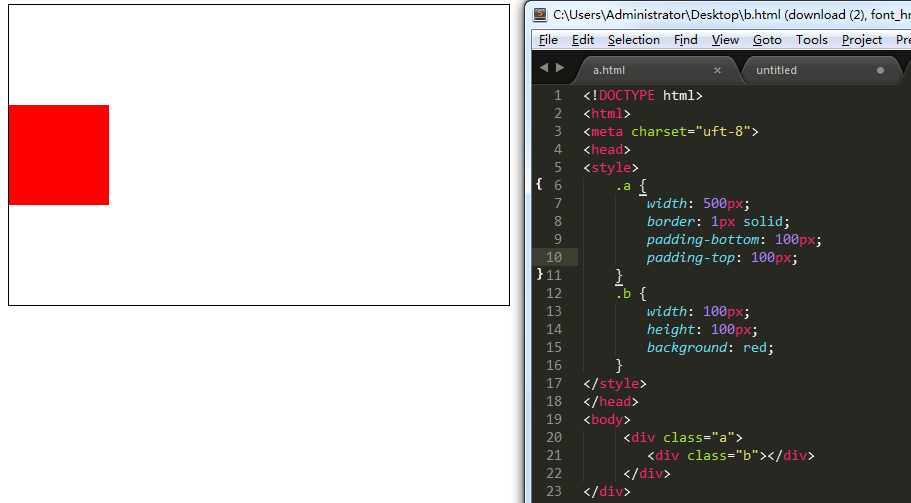Open the Goto menu
The height and width of the screenshot is (503, 911).
767,40
